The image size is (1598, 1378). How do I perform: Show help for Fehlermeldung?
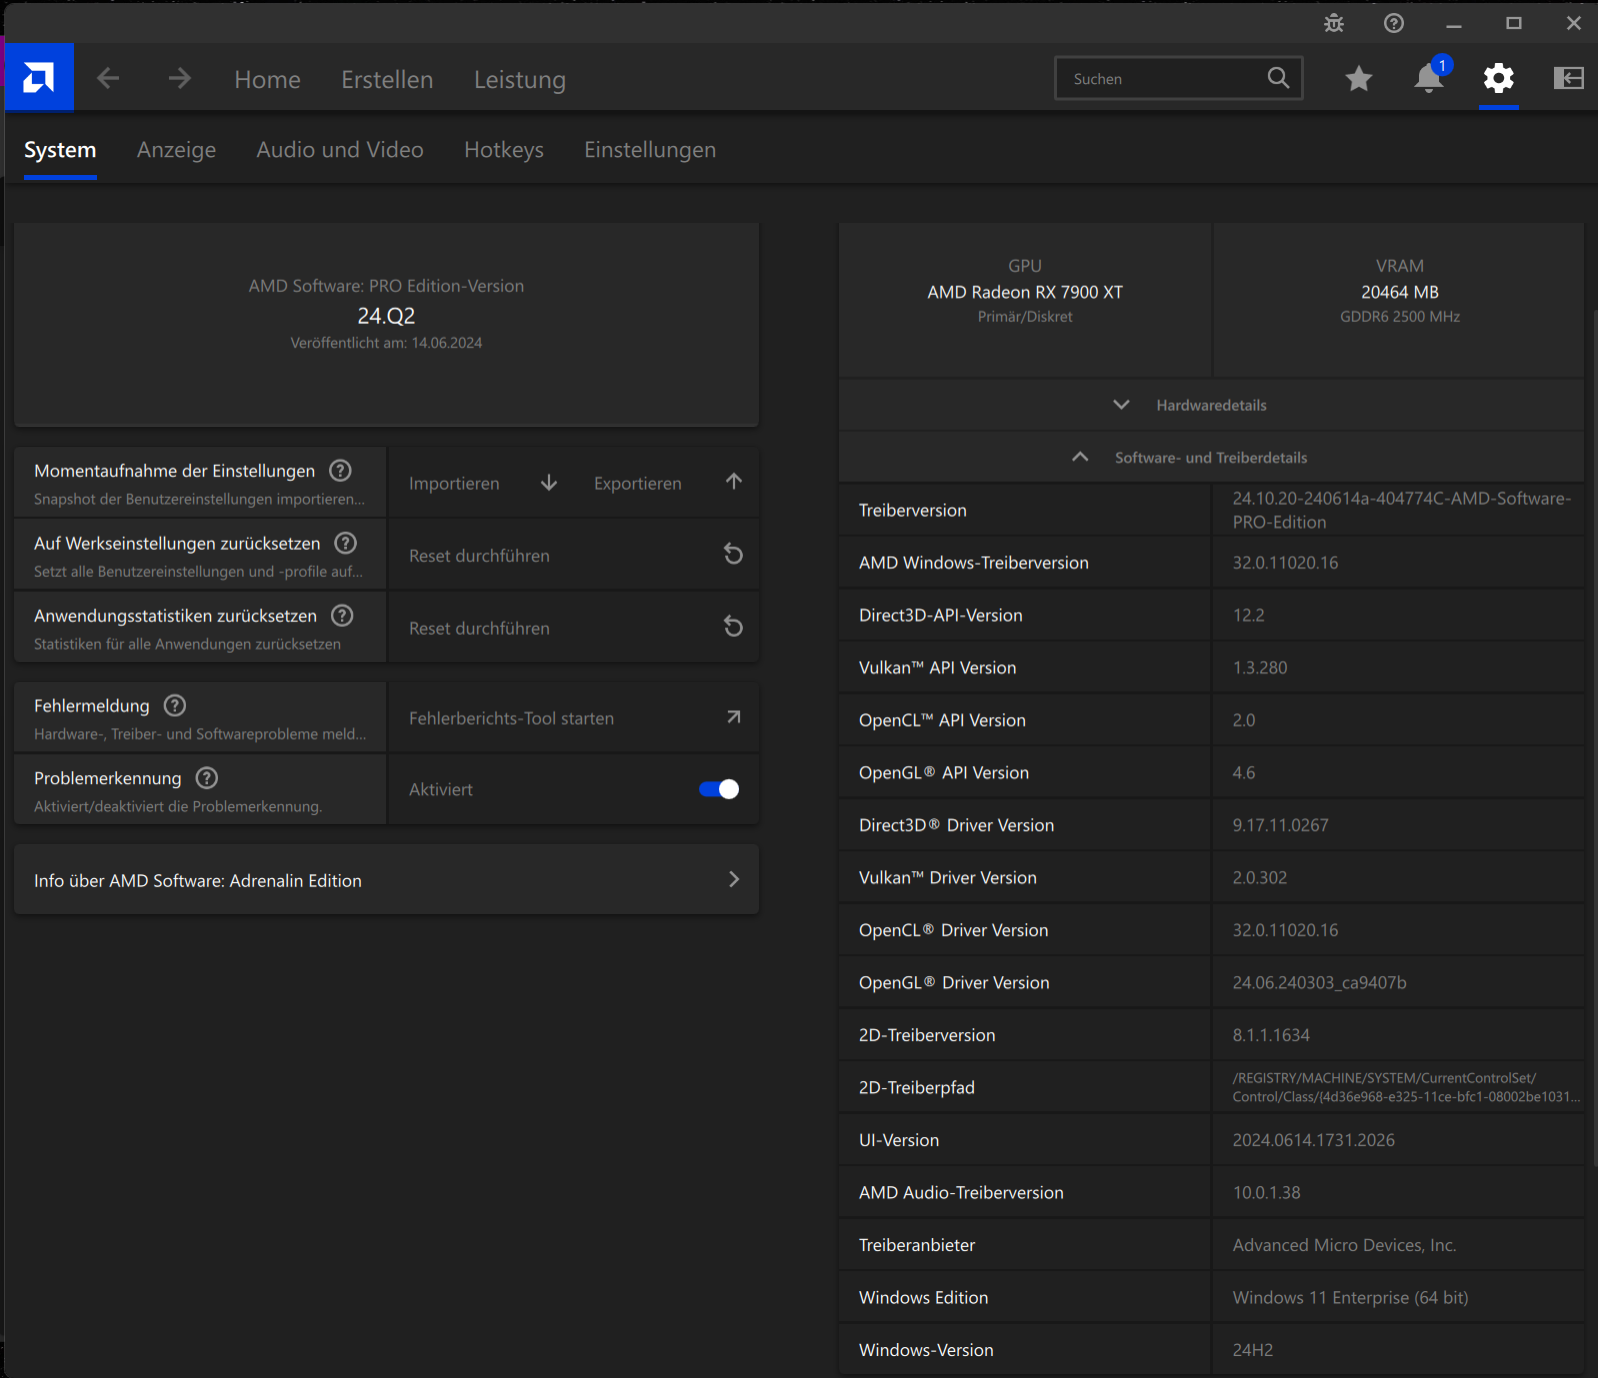click(175, 705)
